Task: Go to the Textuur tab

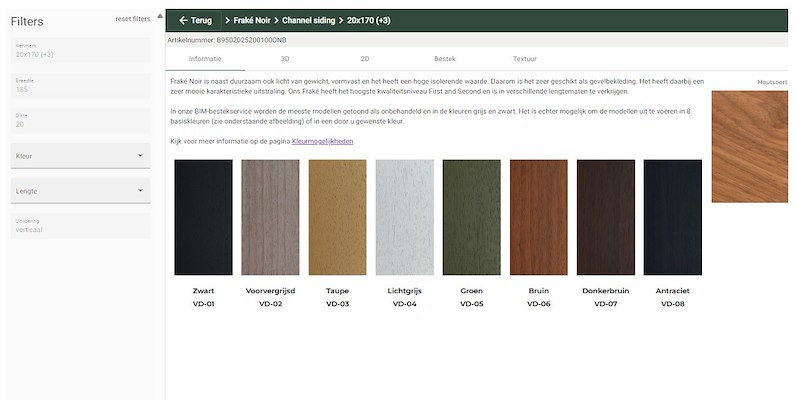Action: [x=525, y=60]
